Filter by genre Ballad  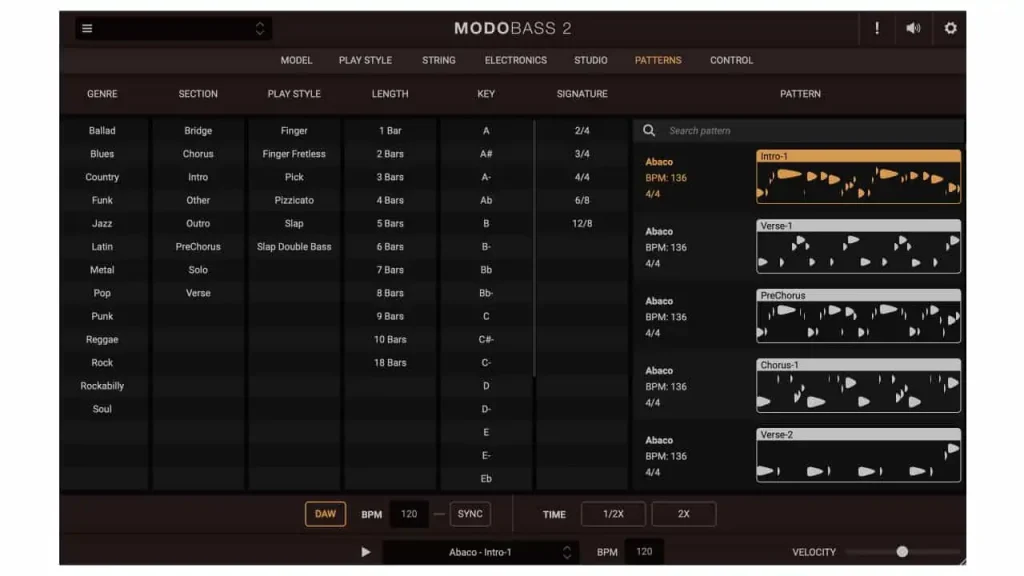[x=102, y=131]
